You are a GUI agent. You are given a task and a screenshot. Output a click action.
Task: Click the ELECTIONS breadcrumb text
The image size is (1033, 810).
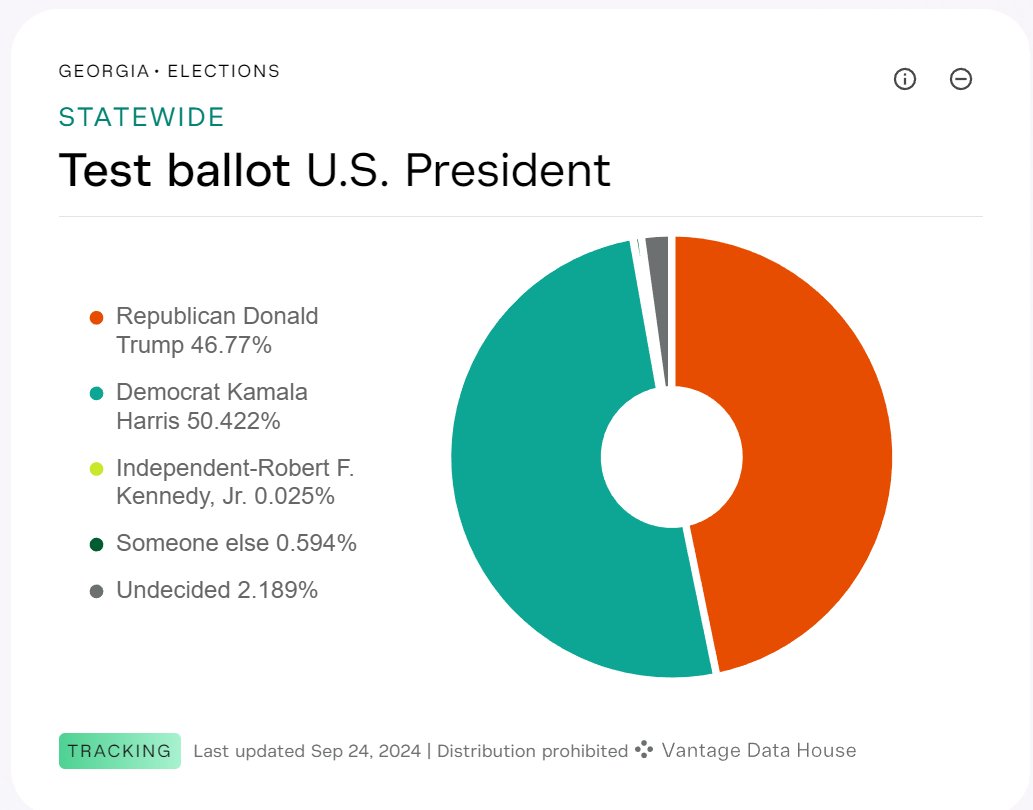[224, 72]
